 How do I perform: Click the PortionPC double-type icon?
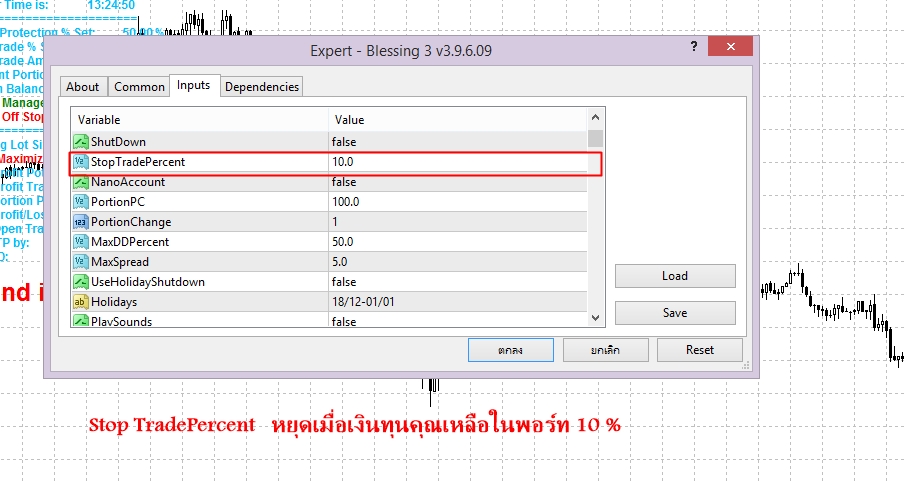81,202
